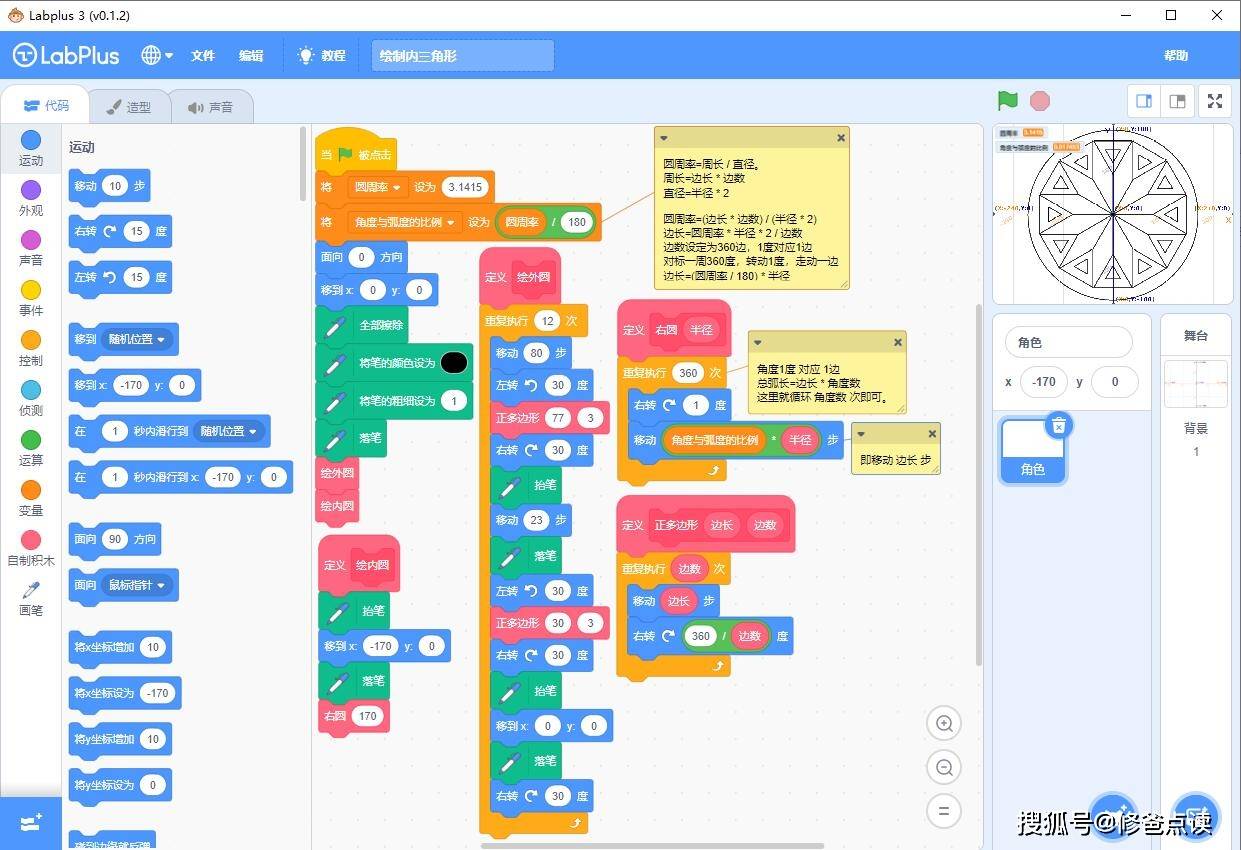Expand the 圆周率 variable dropdown
Viewport: 1241px width, 850px height.
tap(396, 187)
